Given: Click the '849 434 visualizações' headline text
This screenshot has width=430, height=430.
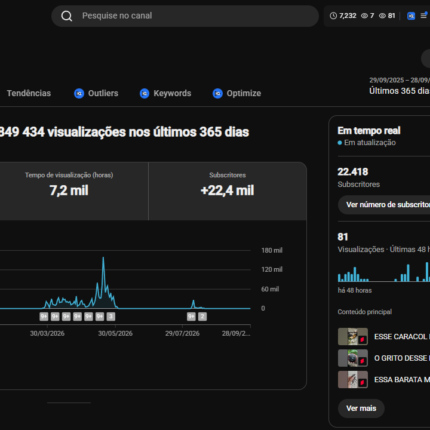Looking at the screenshot, I should click(124, 132).
